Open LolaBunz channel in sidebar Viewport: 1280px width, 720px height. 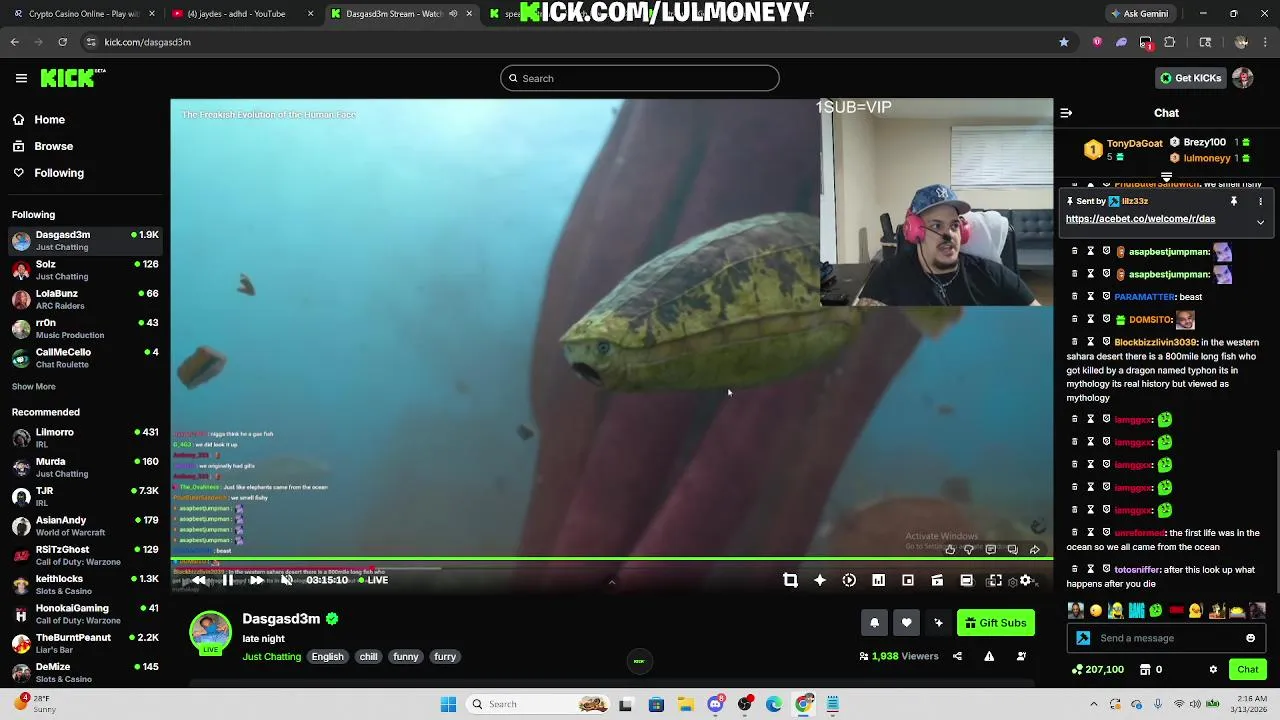pos(85,299)
